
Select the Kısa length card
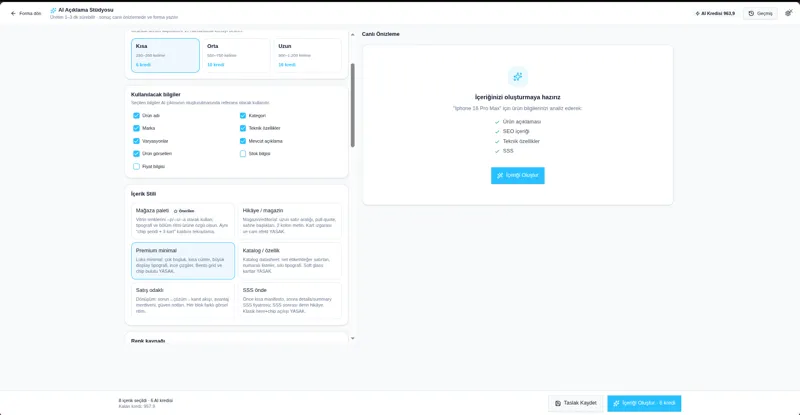(165, 55)
